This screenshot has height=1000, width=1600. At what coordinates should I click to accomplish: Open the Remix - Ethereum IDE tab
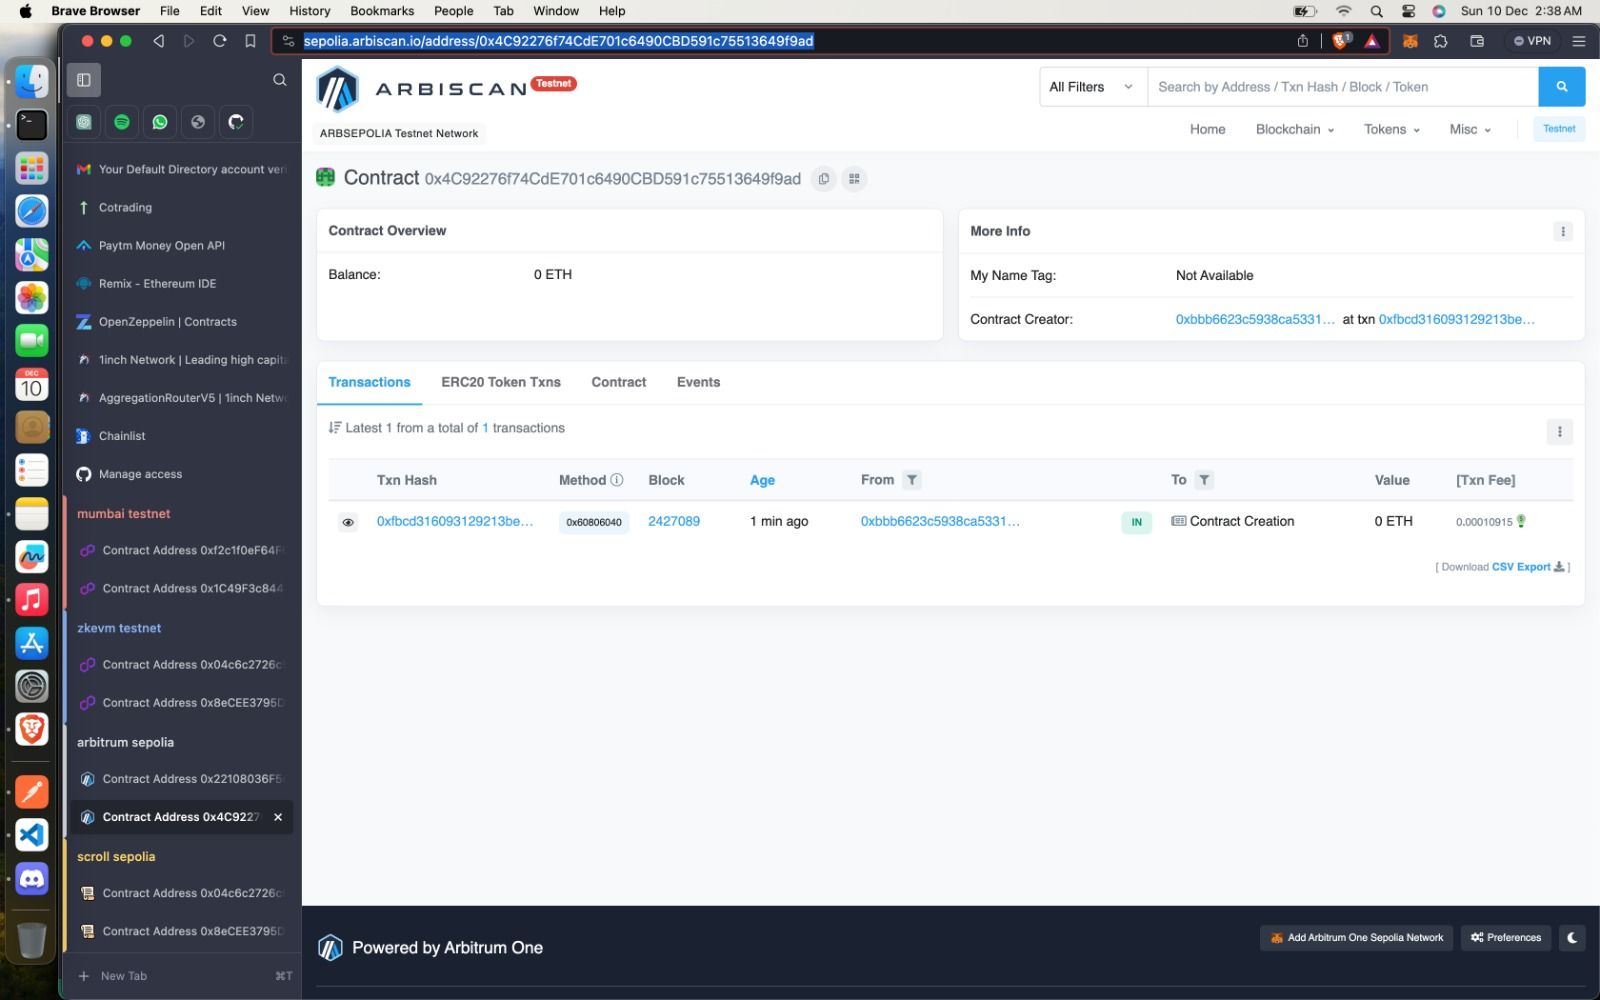tap(181, 284)
